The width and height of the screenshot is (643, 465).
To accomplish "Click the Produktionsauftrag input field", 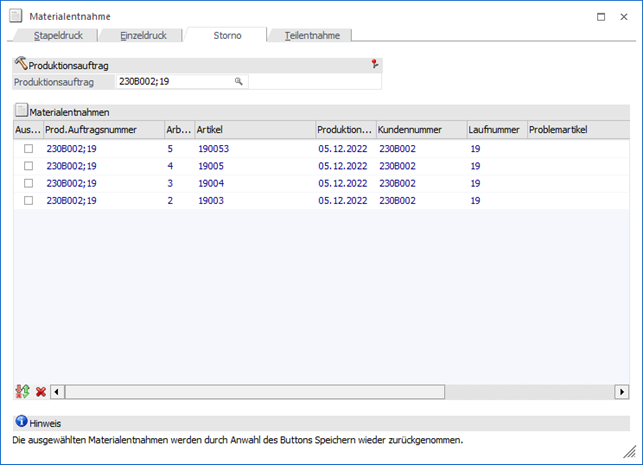I will [175, 81].
